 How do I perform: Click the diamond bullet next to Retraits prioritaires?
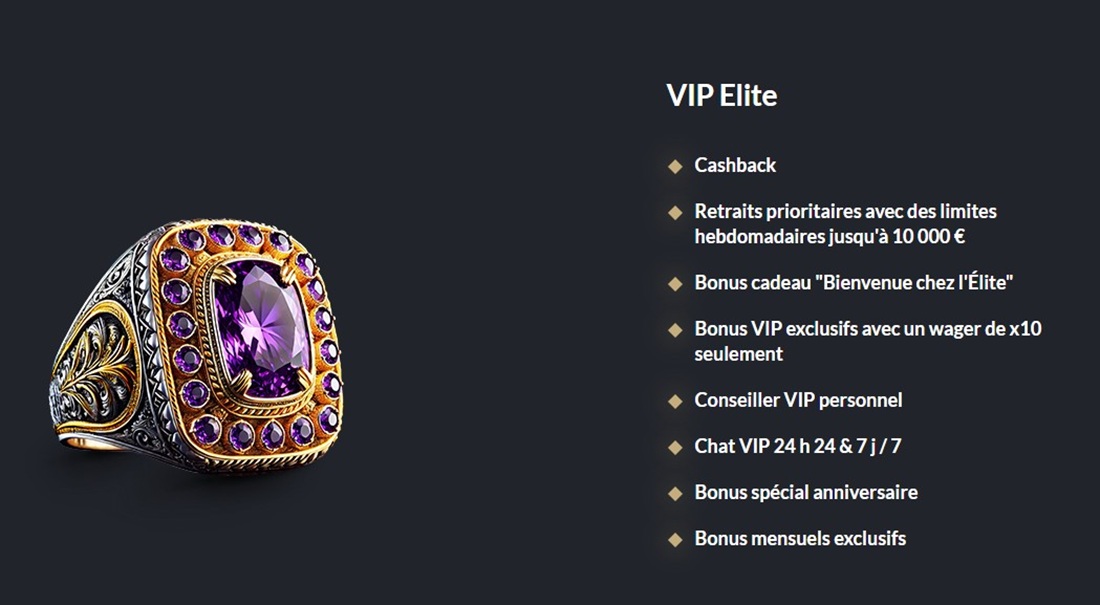[x=675, y=213]
